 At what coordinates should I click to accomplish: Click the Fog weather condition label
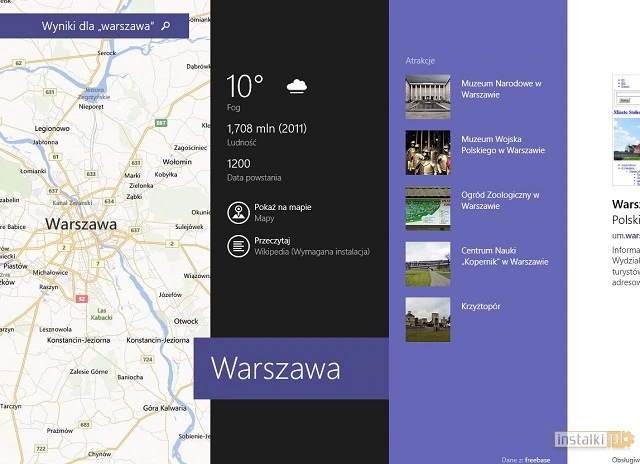[x=233, y=108]
